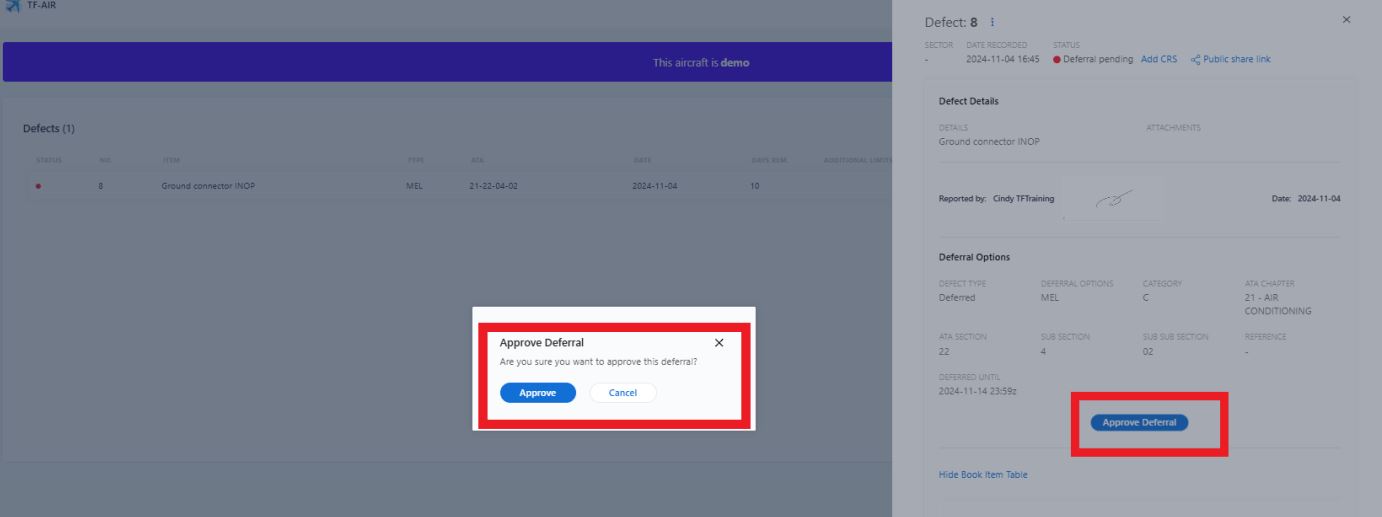Close the Defect 8 side panel
Viewport: 1382px width, 517px height.
pyautogui.click(x=1346, y=20)
